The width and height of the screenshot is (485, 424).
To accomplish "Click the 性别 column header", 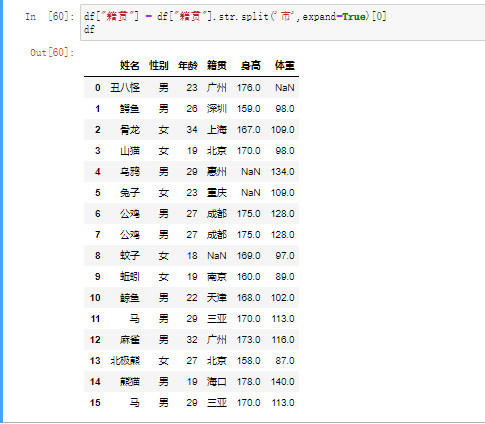I will point(159,65).
